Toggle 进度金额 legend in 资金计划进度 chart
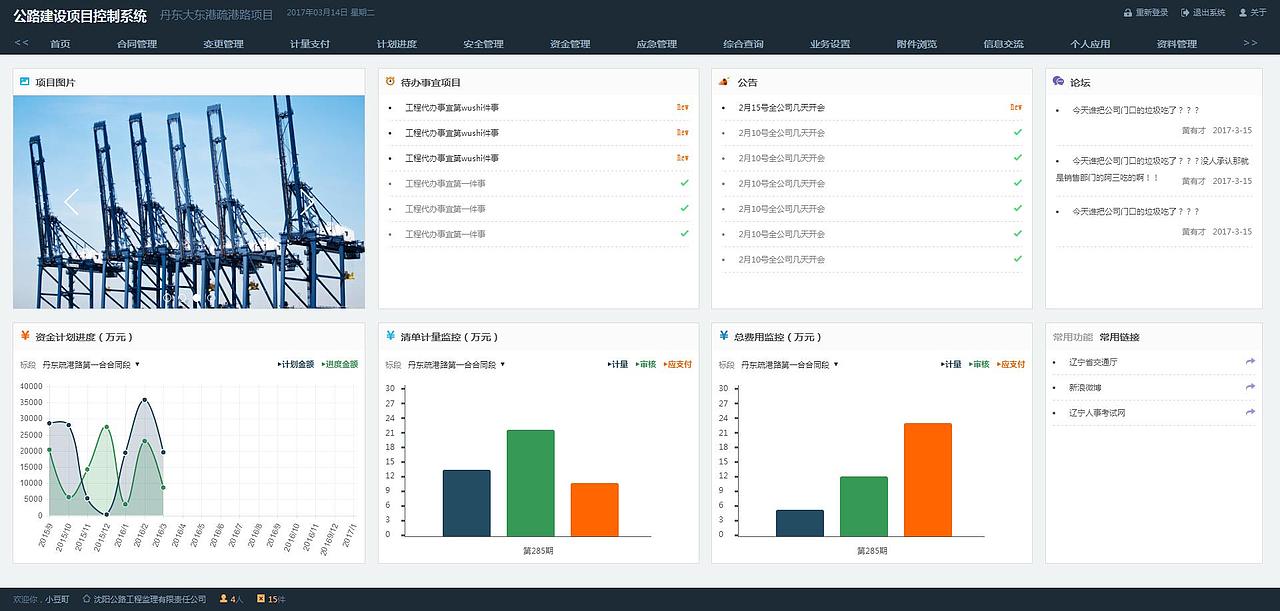1280x611 pixels. click(x=340, y=365)
